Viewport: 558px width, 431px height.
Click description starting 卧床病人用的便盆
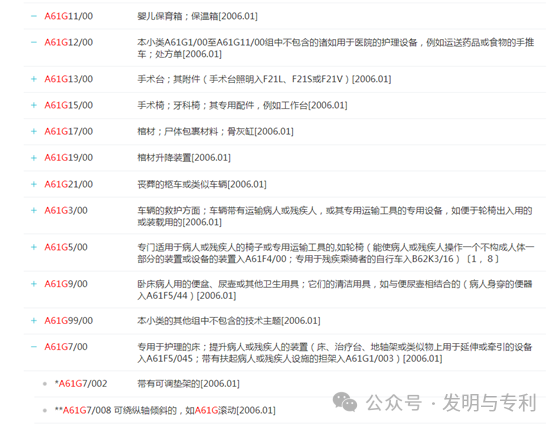click(335, 289)
